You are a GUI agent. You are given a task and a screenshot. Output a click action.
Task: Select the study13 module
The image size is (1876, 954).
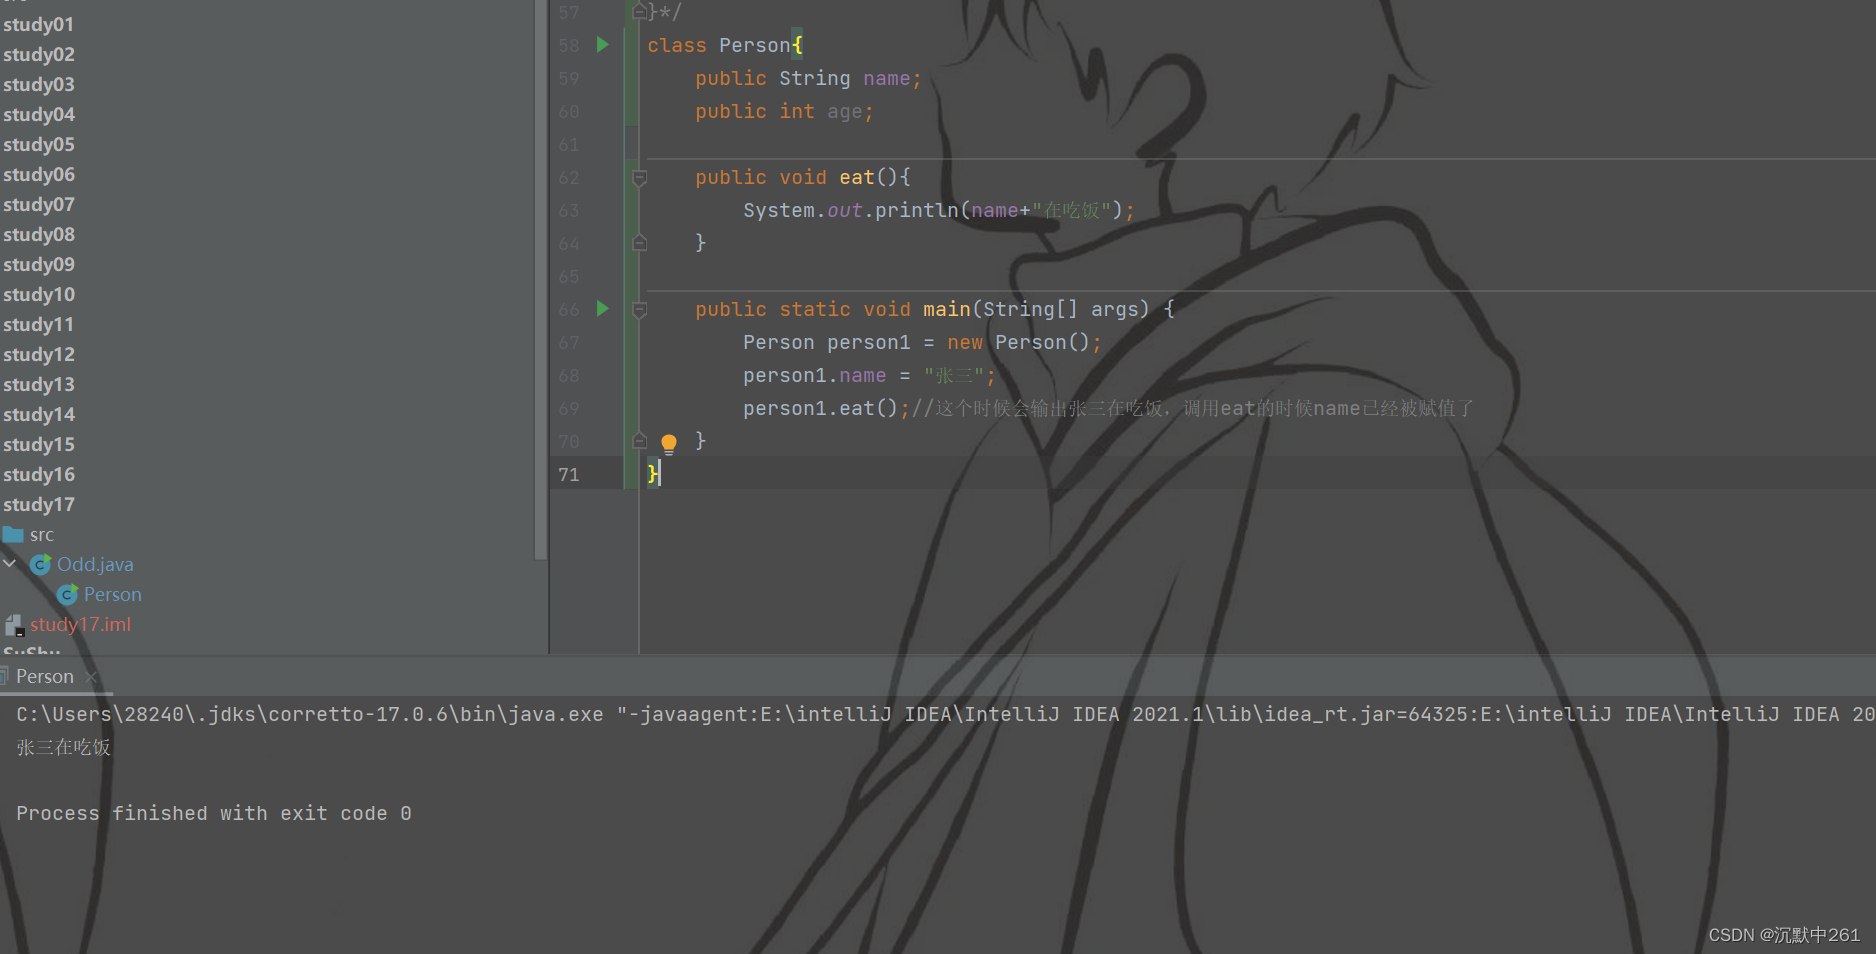(38, 384)
